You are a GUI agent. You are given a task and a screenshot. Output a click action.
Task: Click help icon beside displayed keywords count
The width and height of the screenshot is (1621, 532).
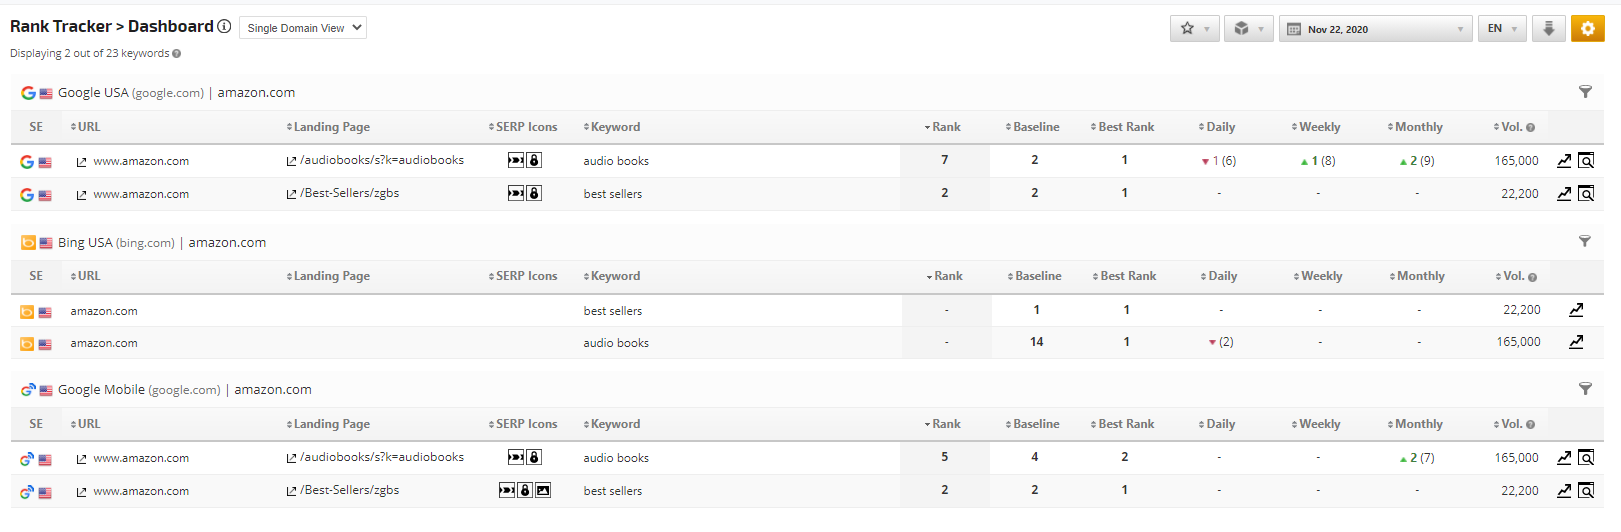pyautogui.click(x=177, y=54)
